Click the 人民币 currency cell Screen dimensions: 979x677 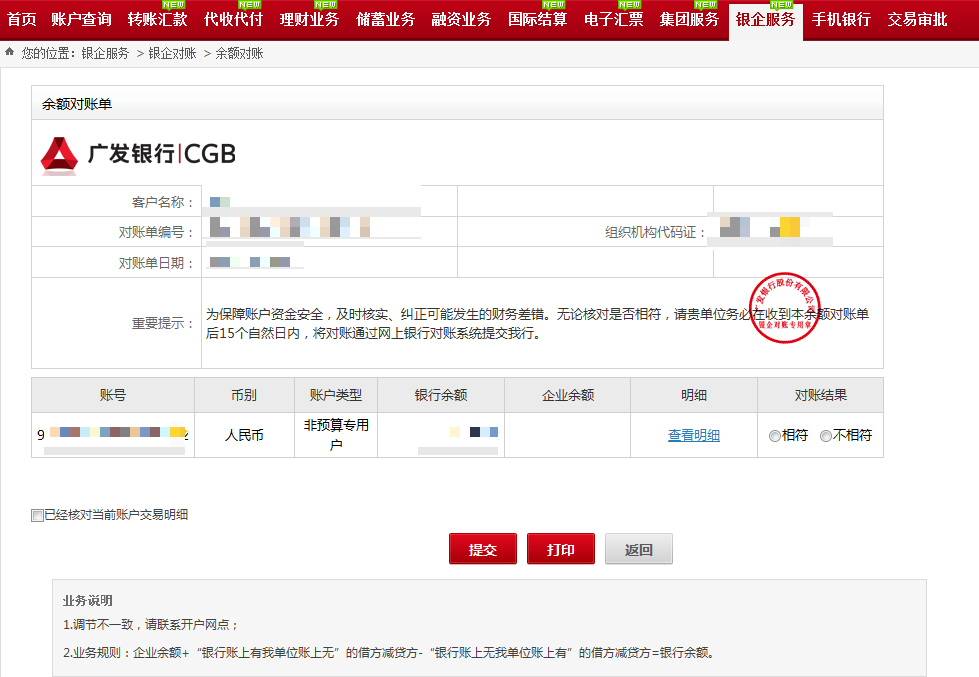point(244,435)
